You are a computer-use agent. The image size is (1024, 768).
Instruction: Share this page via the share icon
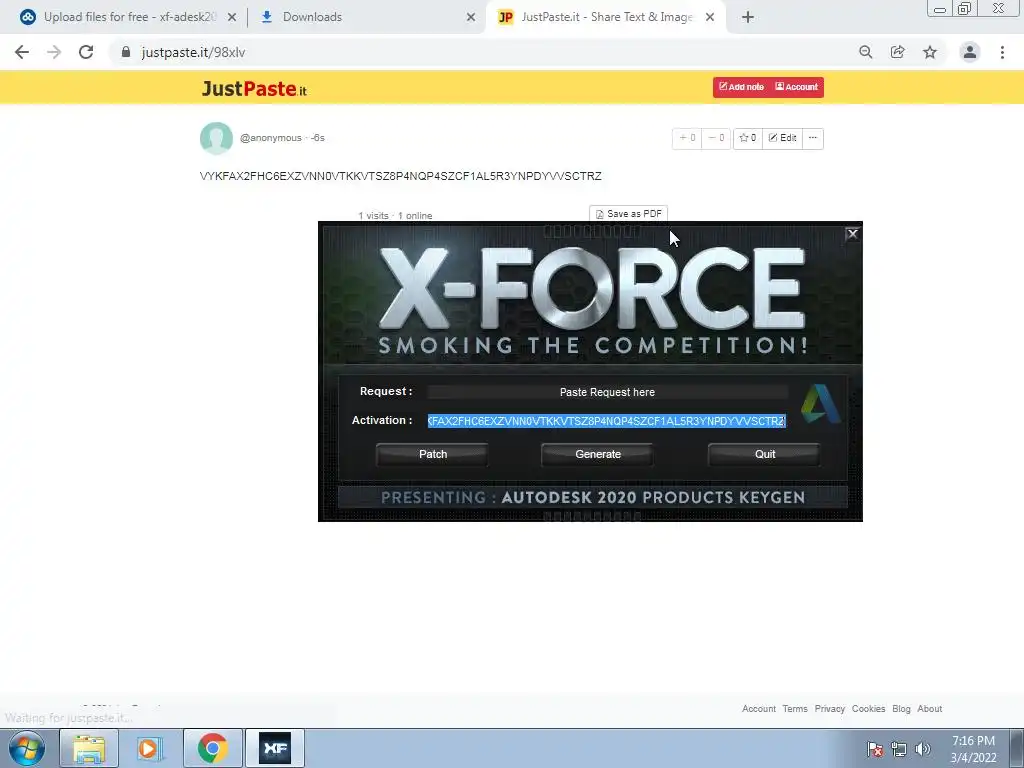898,52
